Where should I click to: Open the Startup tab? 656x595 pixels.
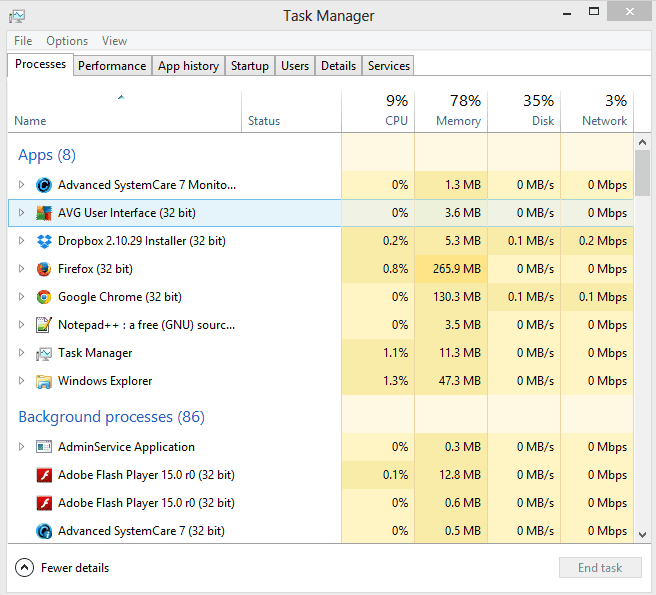coord(249,66)
